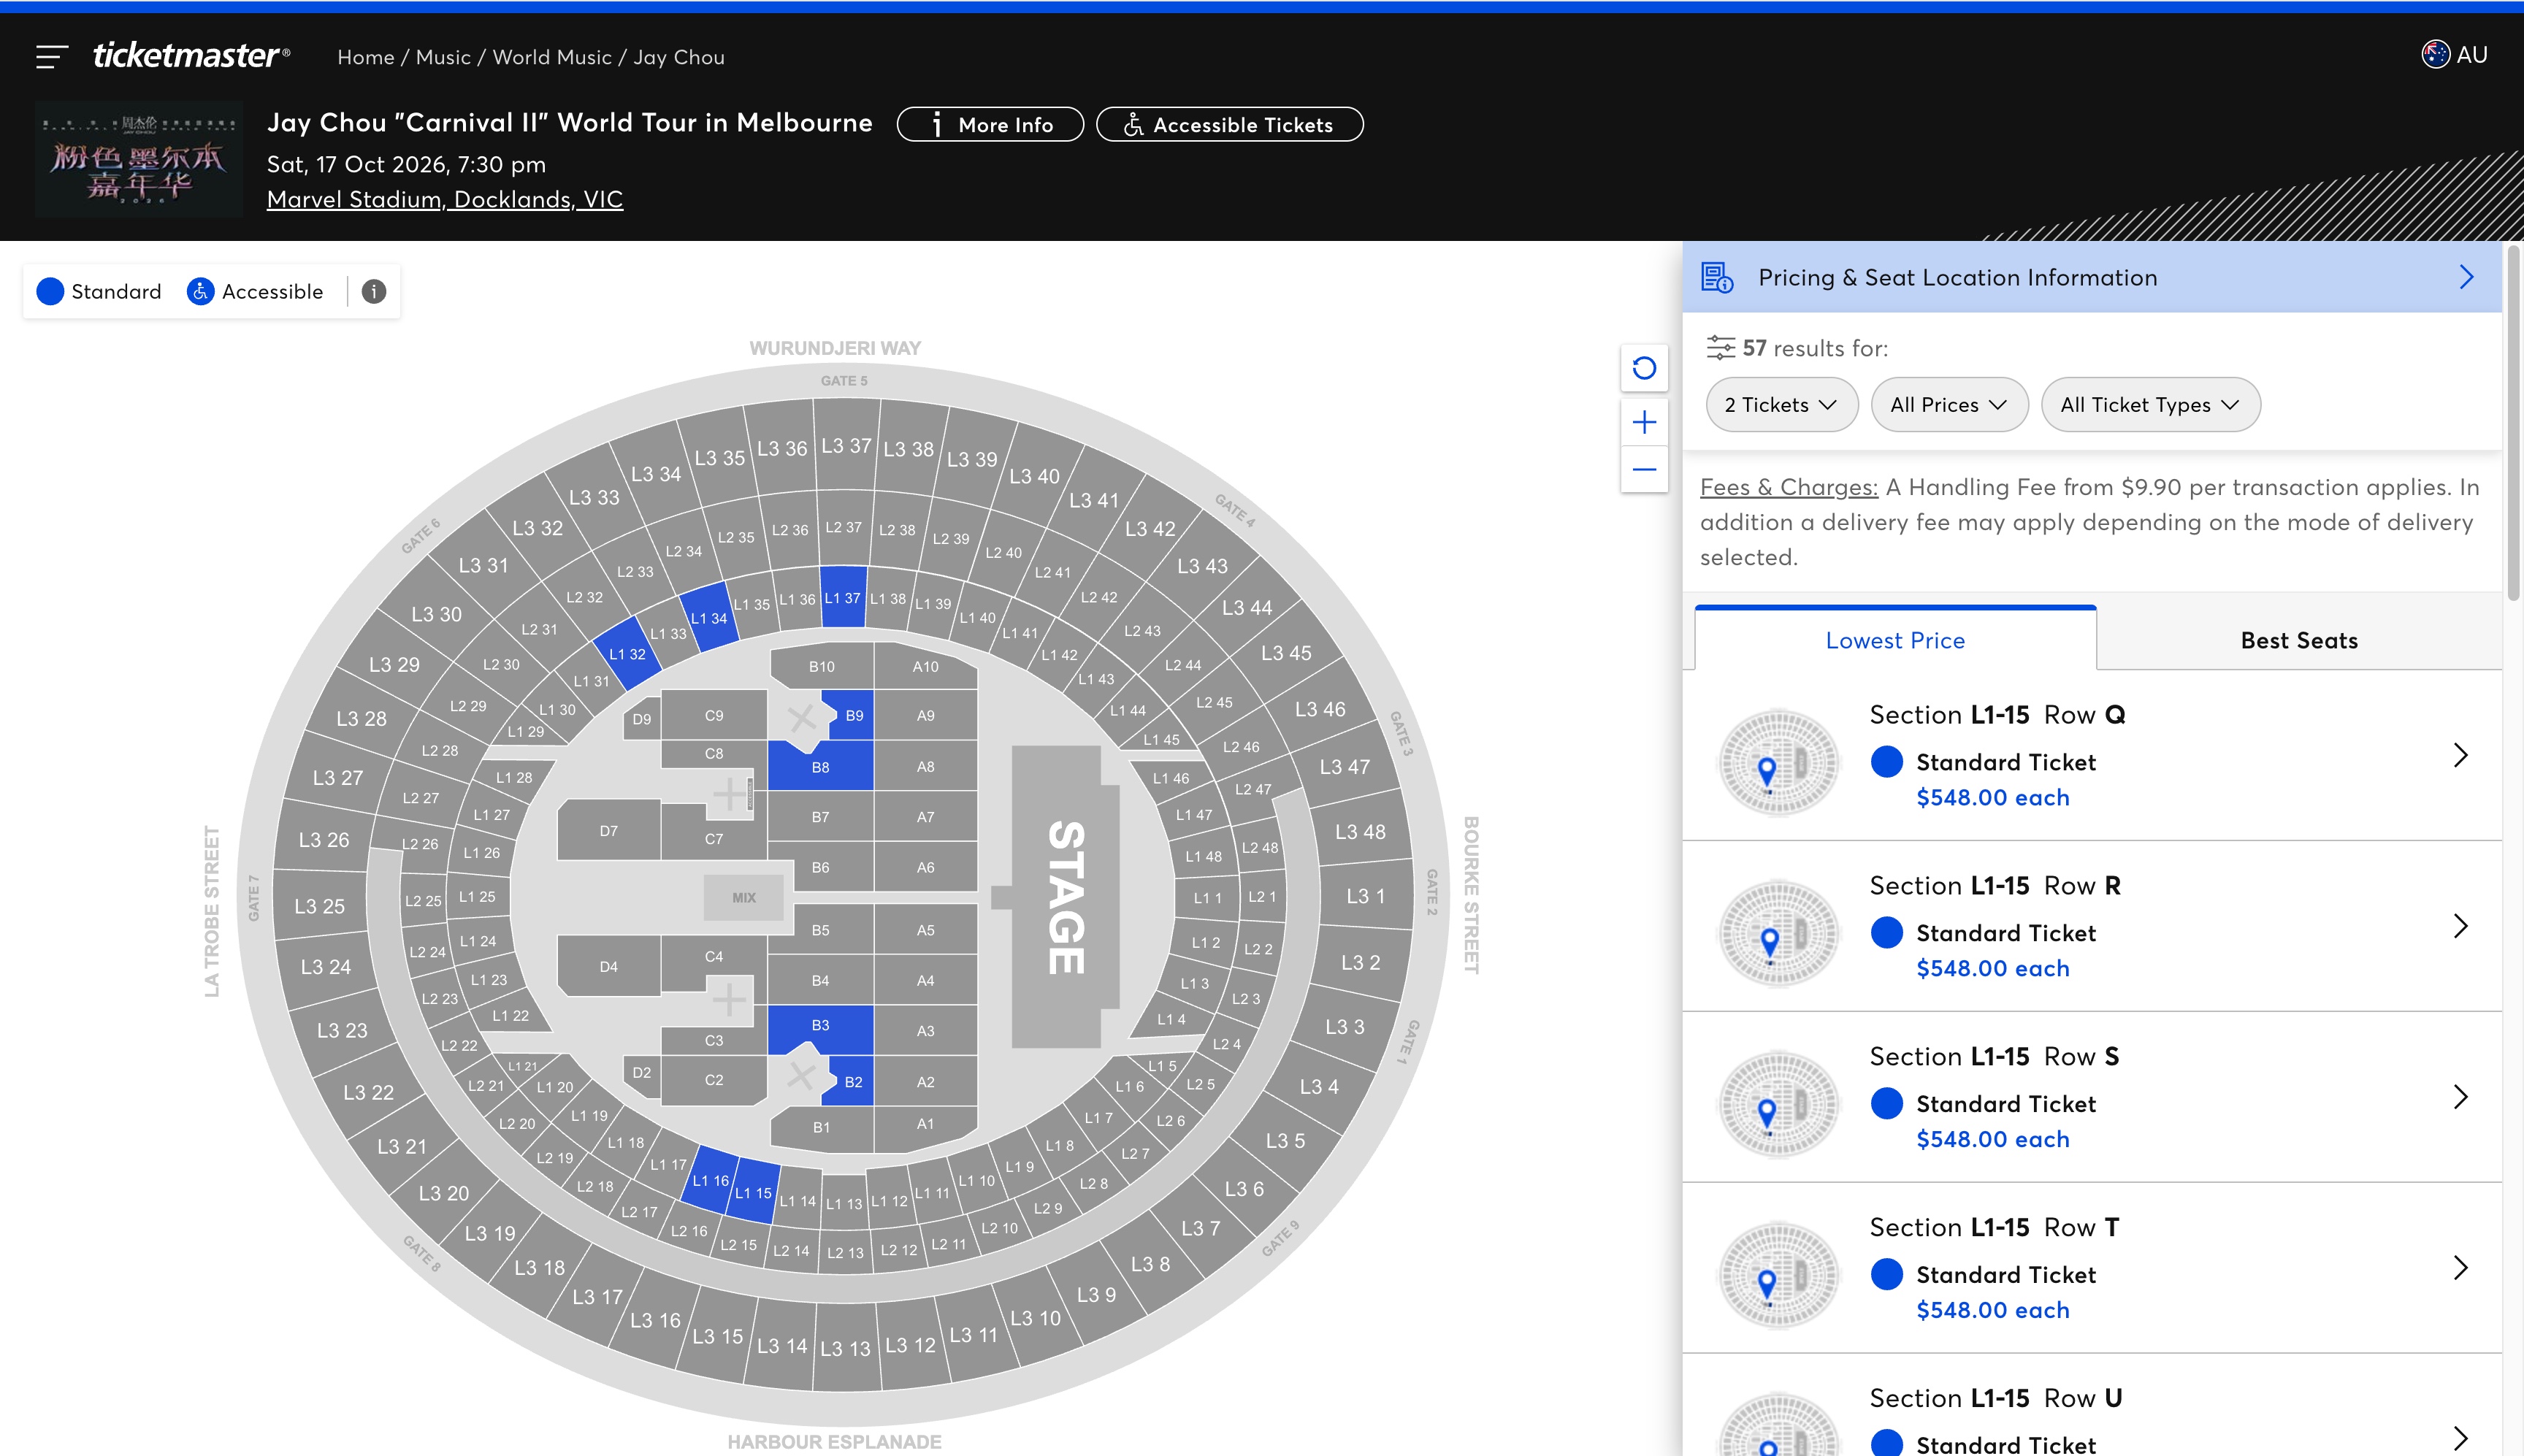This screenshot has width=2524, height=1456.
Task: Open World Music in the breadcrumb
Action: pyautogui.click(x=552, y=57)
